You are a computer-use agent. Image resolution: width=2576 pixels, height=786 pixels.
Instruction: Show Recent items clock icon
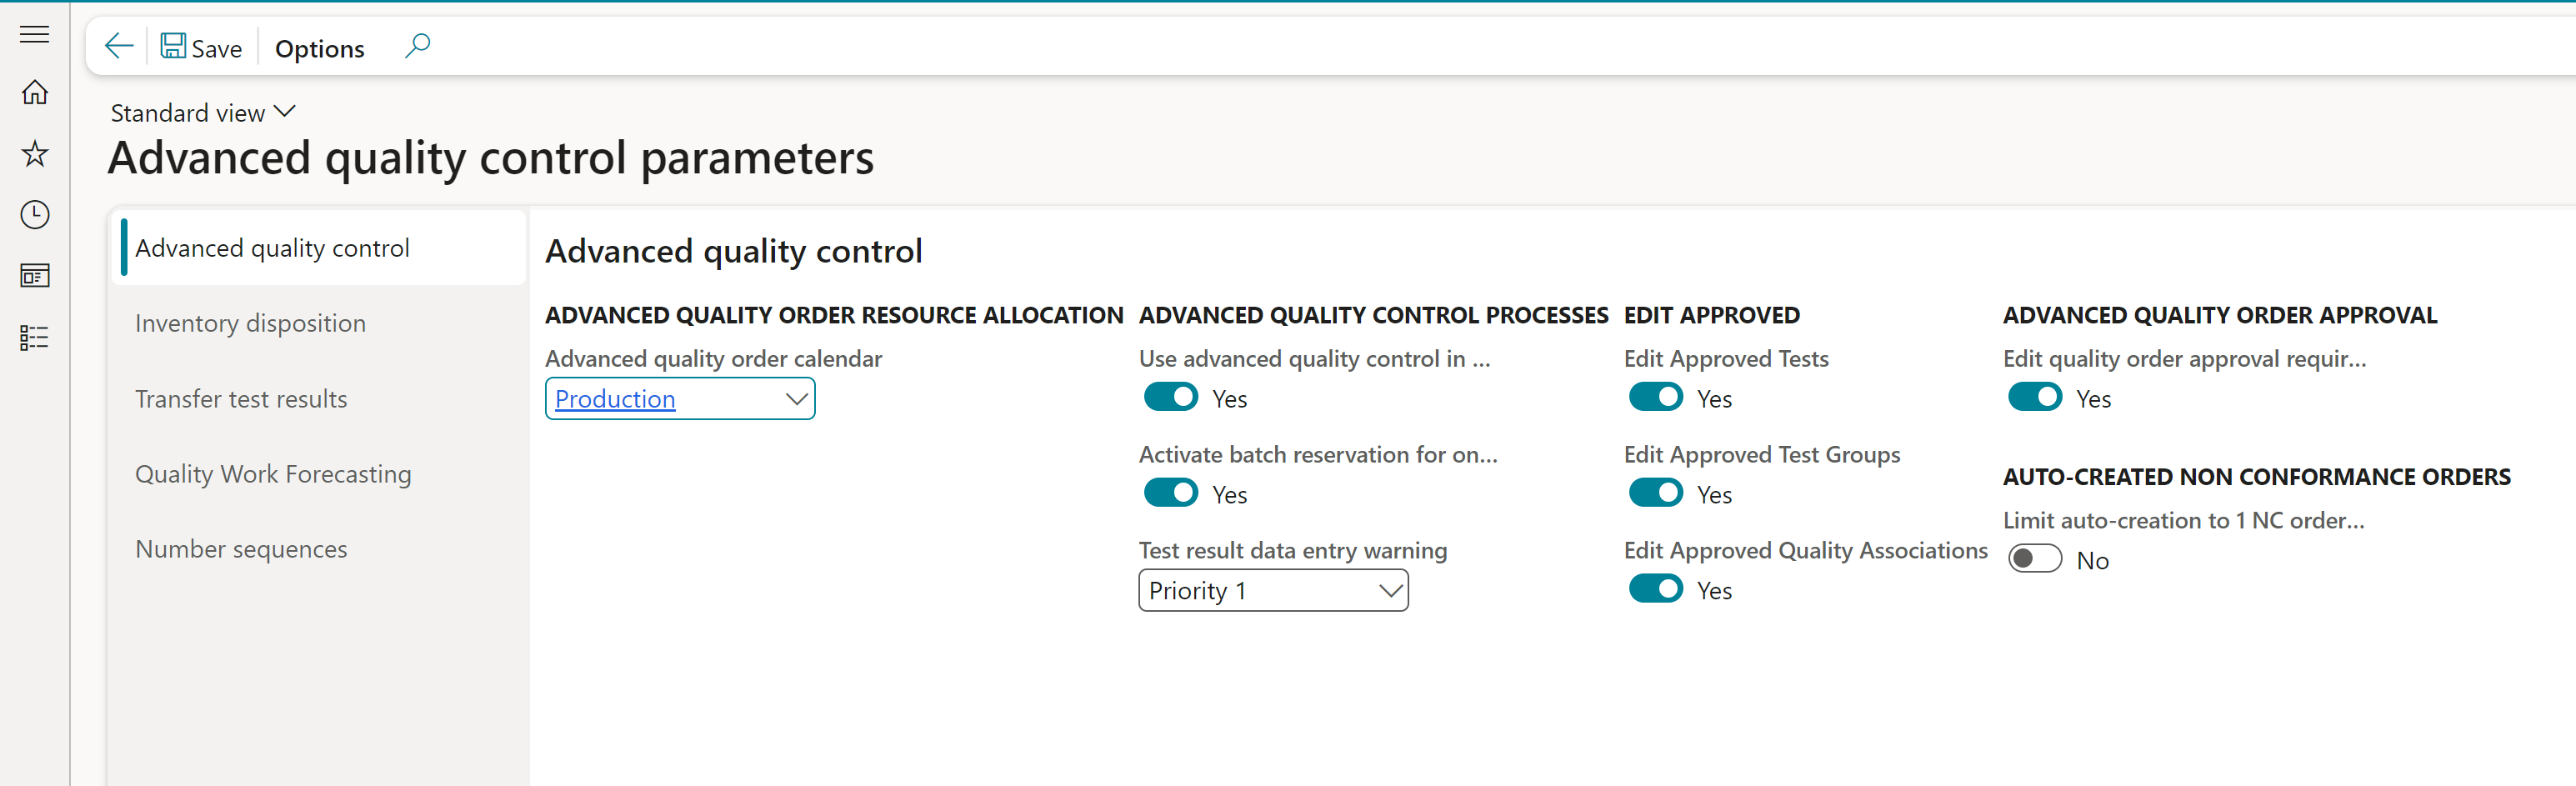click(34, 215)
